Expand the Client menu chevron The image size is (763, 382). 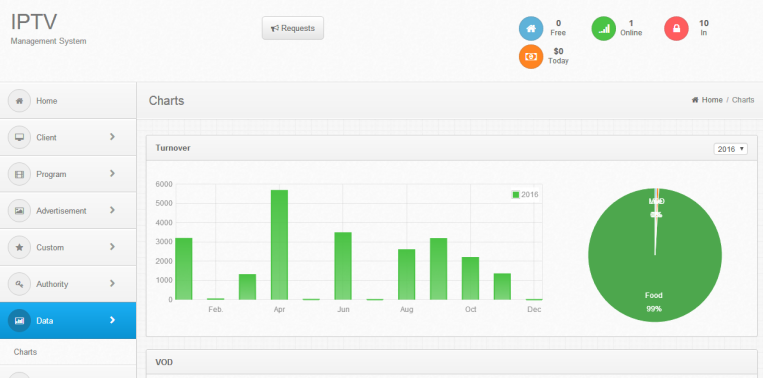pos(112,137)
